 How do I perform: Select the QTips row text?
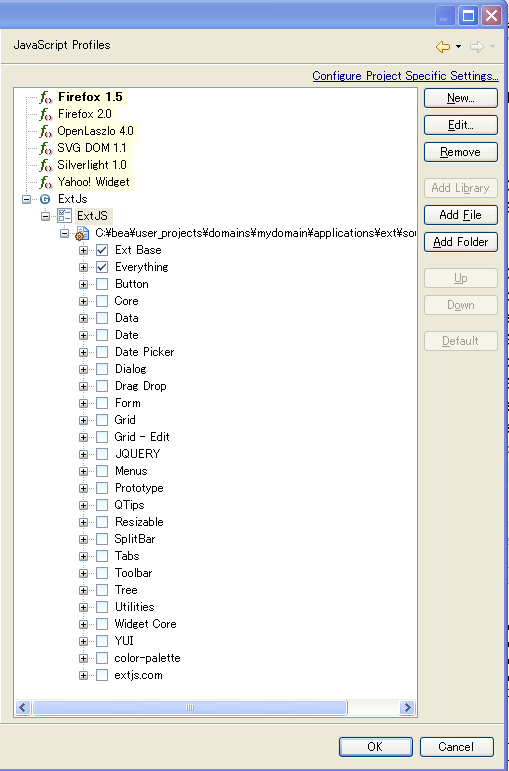129,505
